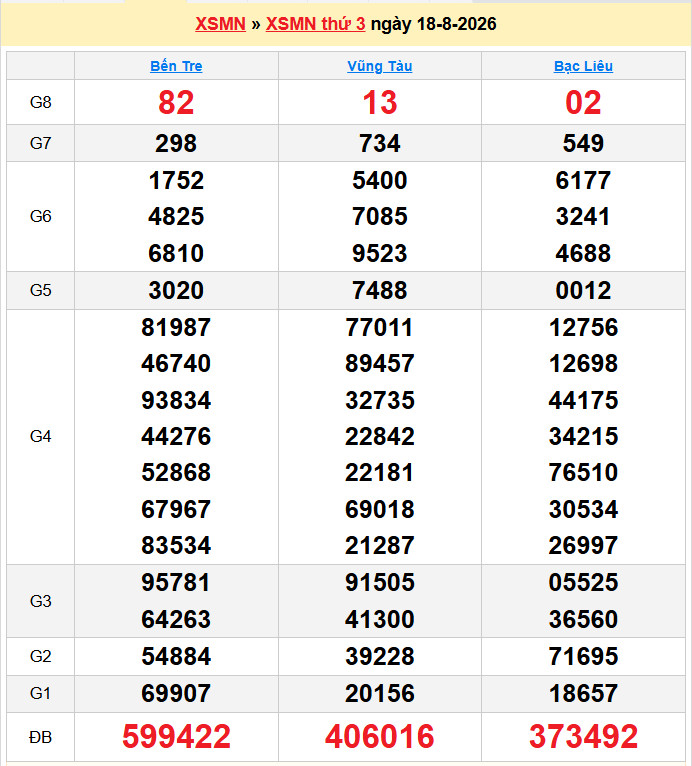Select Bạc Liêu special prize 373492
Viewport: 692px width, 766px height.
[x=584, y=737]
